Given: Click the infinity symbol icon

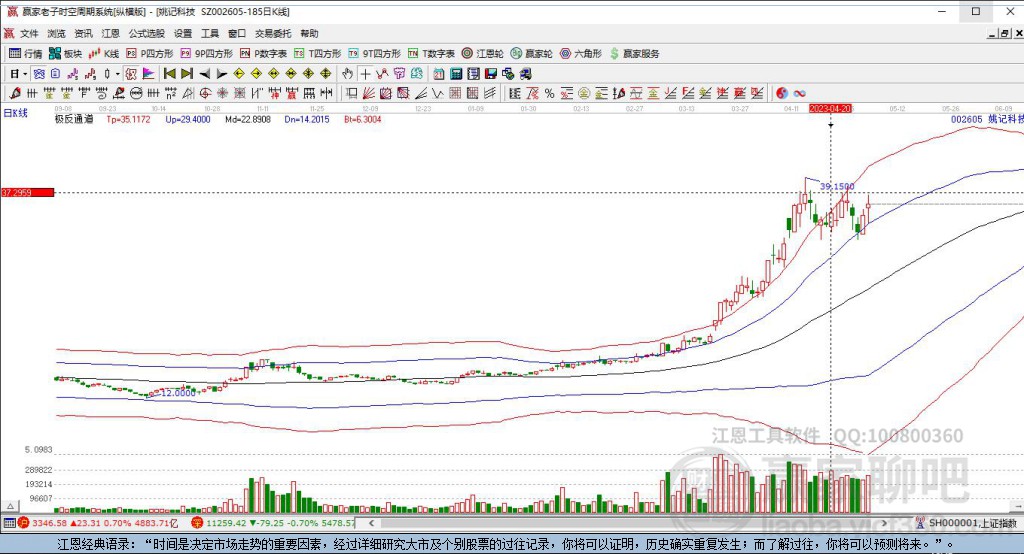Looking at the screenshot, I should tap(800, 93).
